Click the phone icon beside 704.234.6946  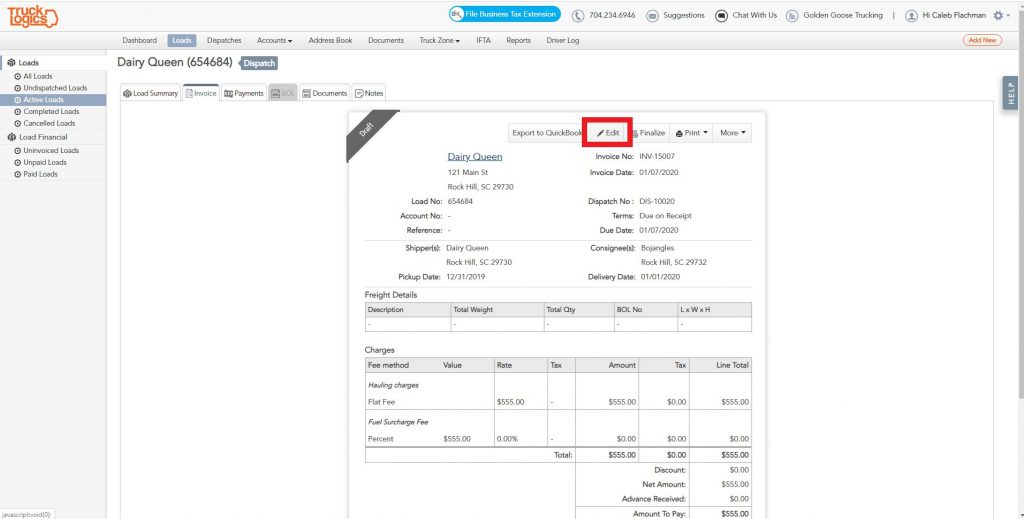[x=578, y=16]
